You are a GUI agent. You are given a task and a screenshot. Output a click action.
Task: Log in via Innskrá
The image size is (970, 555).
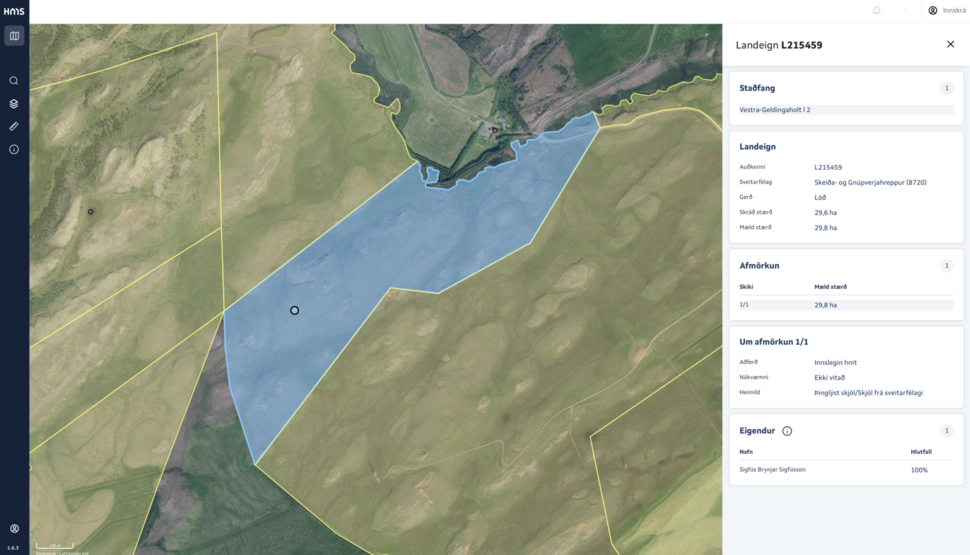947,11
